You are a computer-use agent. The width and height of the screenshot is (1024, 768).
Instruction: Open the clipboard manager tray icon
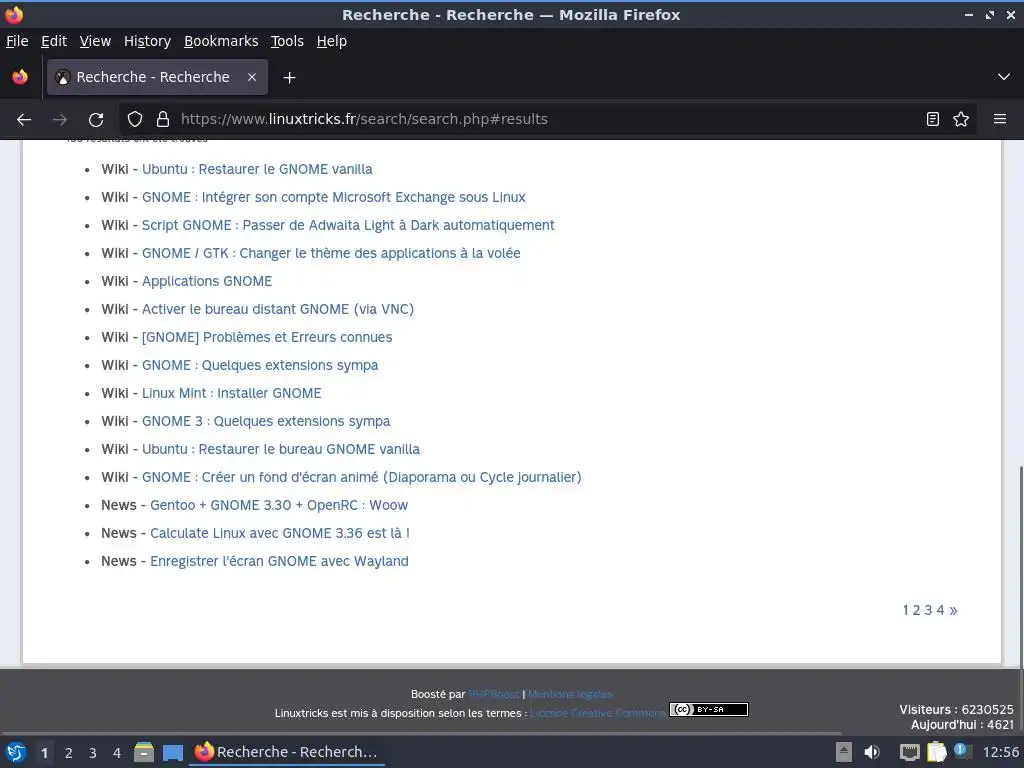(936, 752)
